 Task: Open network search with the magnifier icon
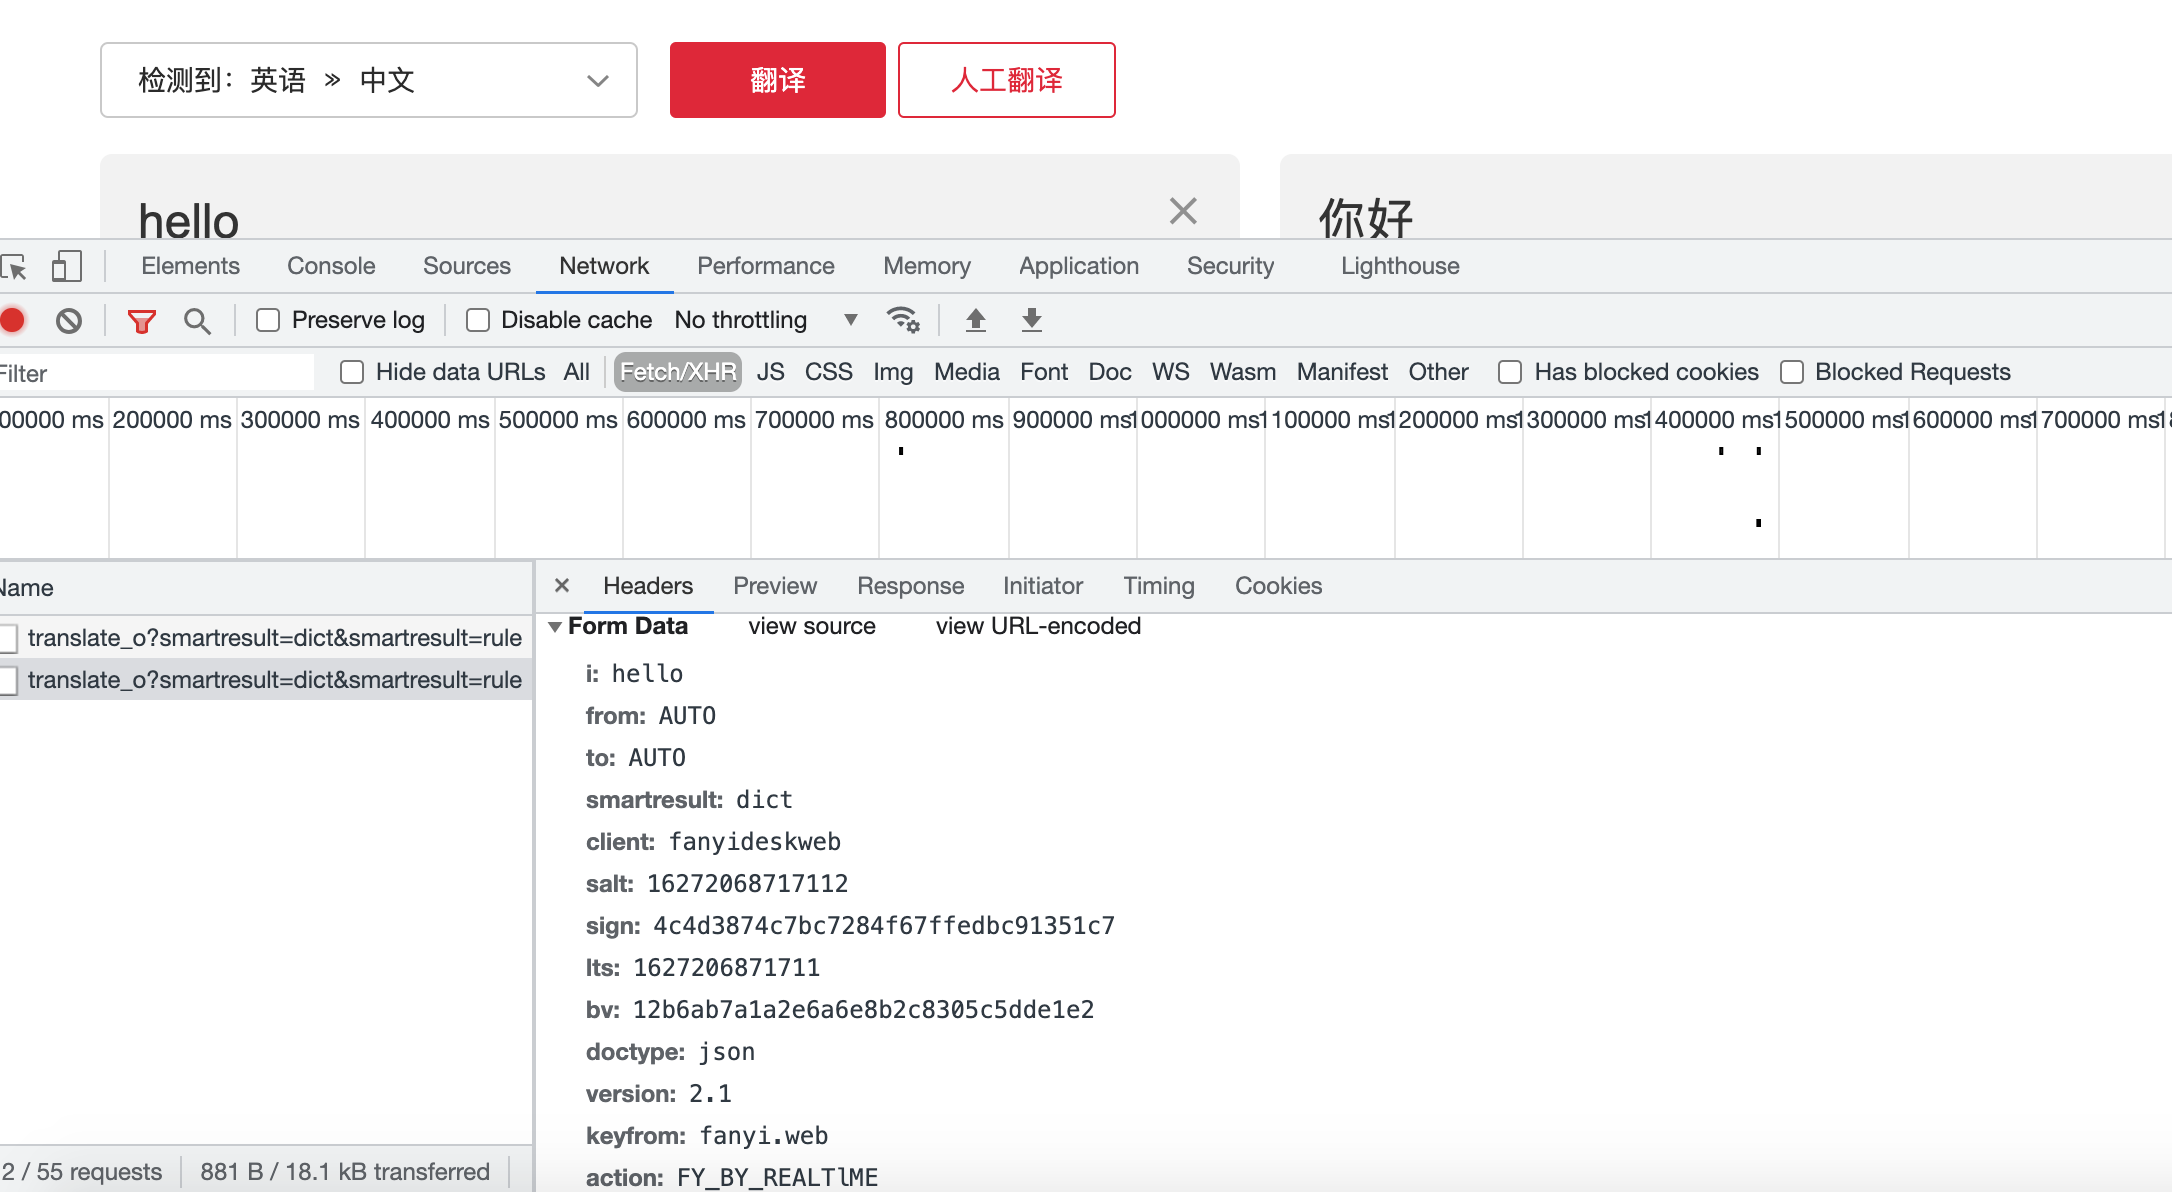pos(197,321)
